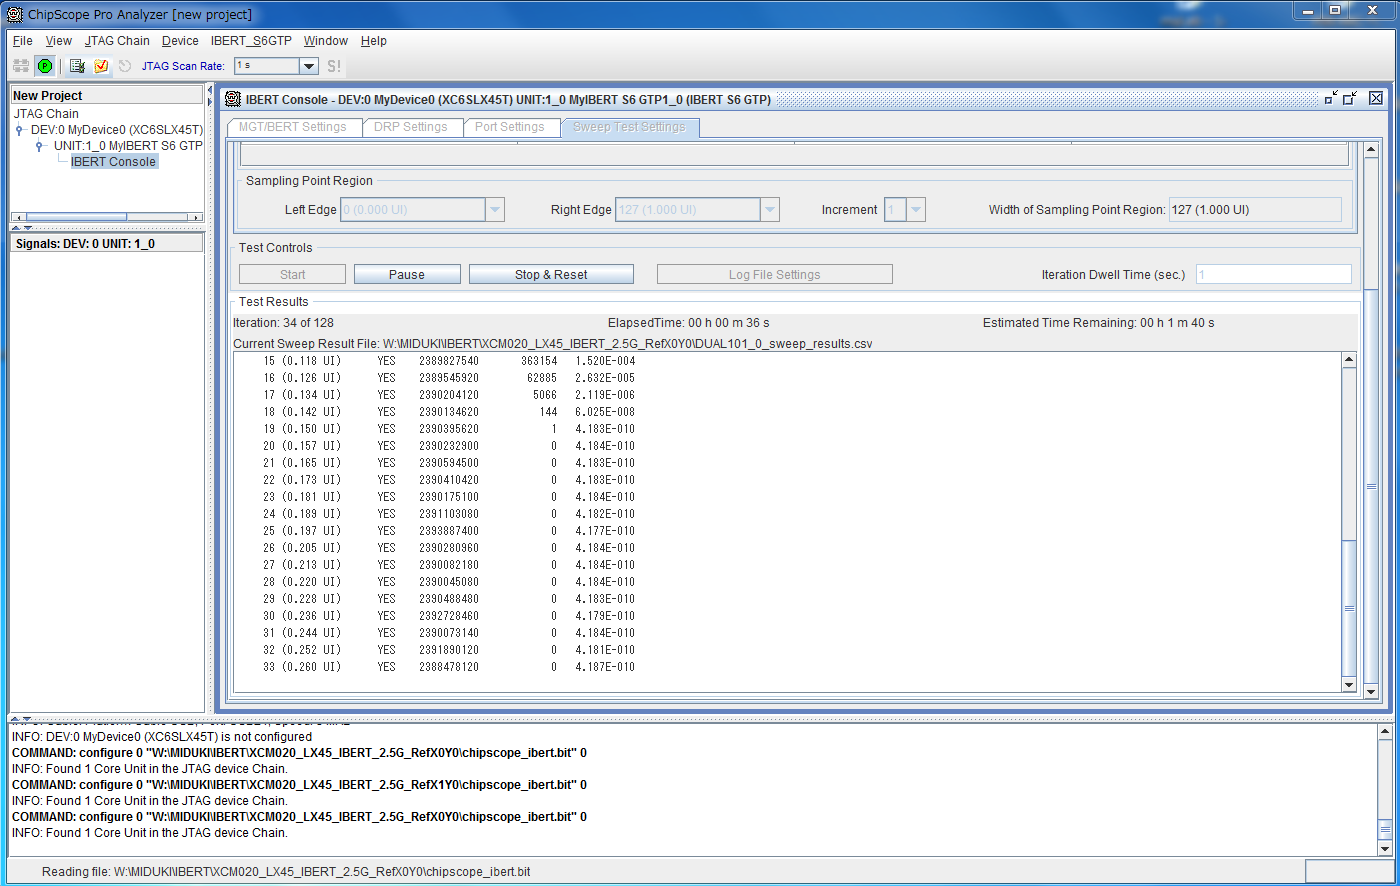Click the yellow note with red checkmark icon

[101, 66]
